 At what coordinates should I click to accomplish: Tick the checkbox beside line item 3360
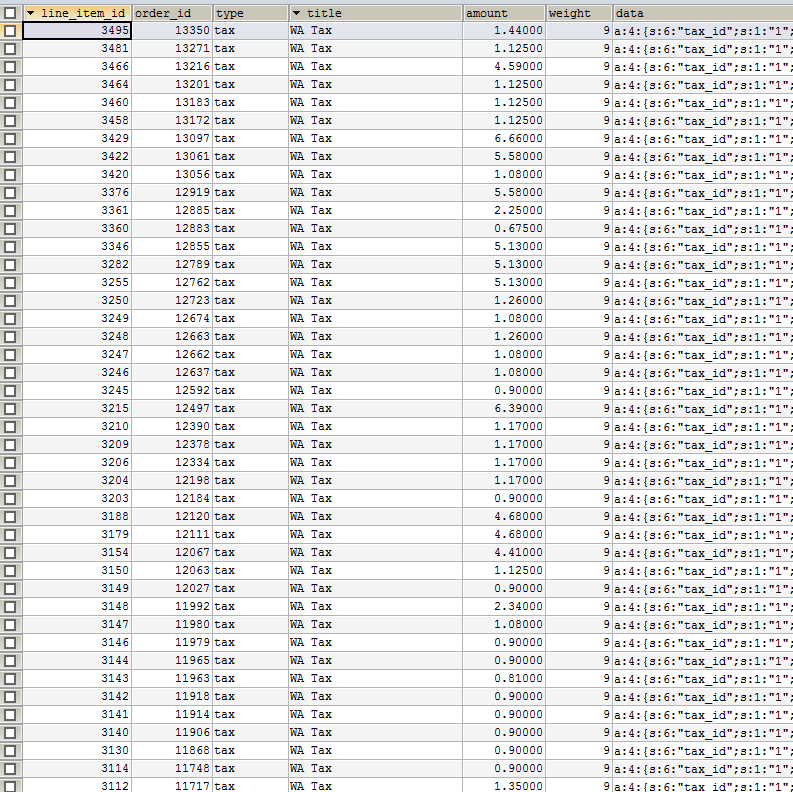[x=10, y=229]
